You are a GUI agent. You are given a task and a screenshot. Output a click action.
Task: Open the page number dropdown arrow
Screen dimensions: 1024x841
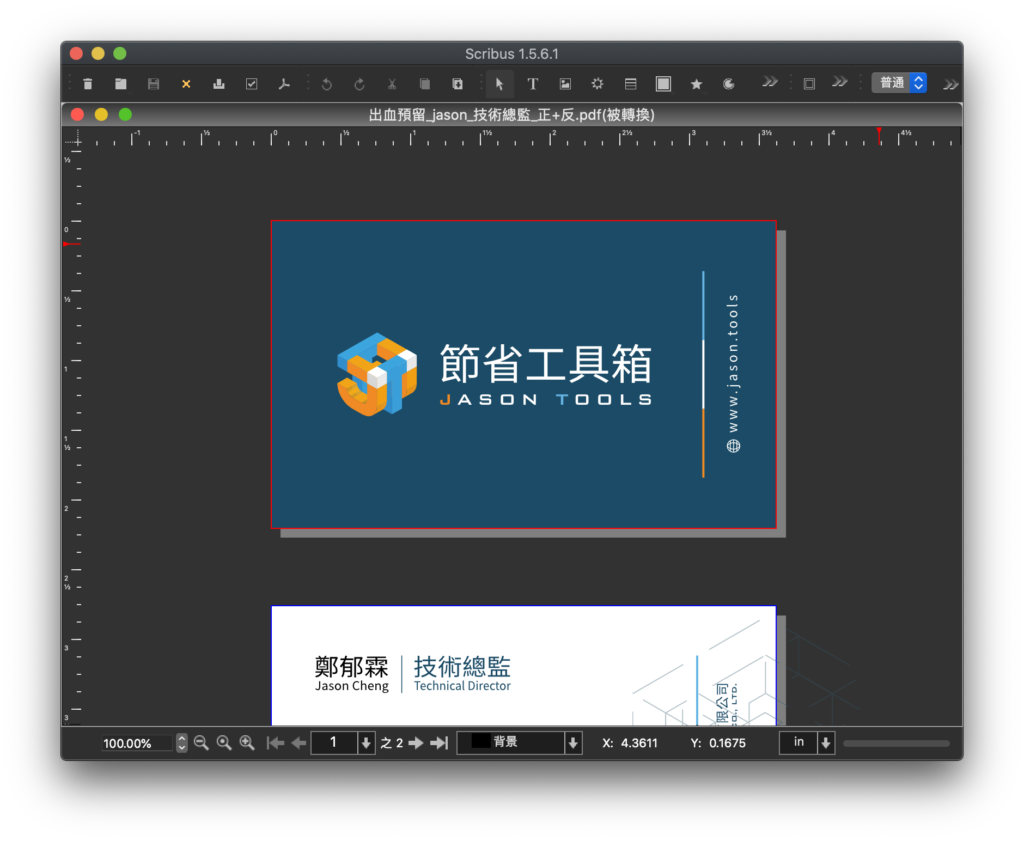tap(366, 743)
